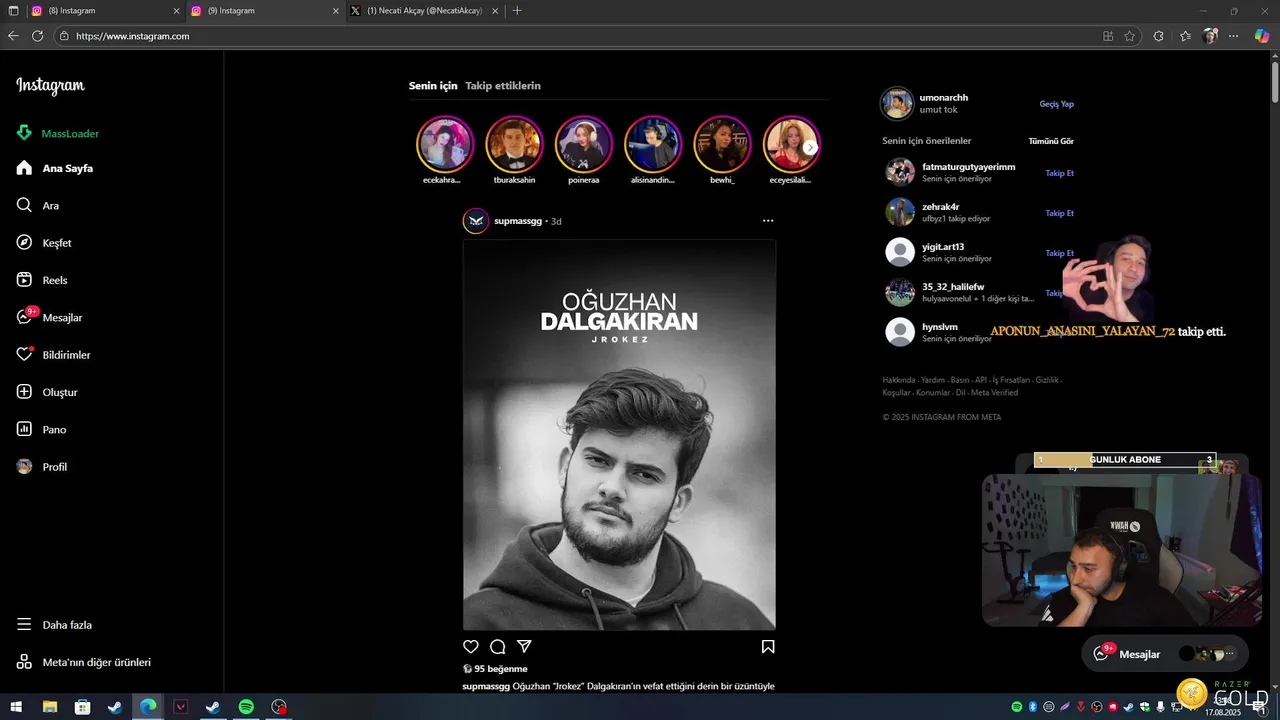Open Reels from the sidebar
This screenshot has height=720, width=1280.
(42, 280)
